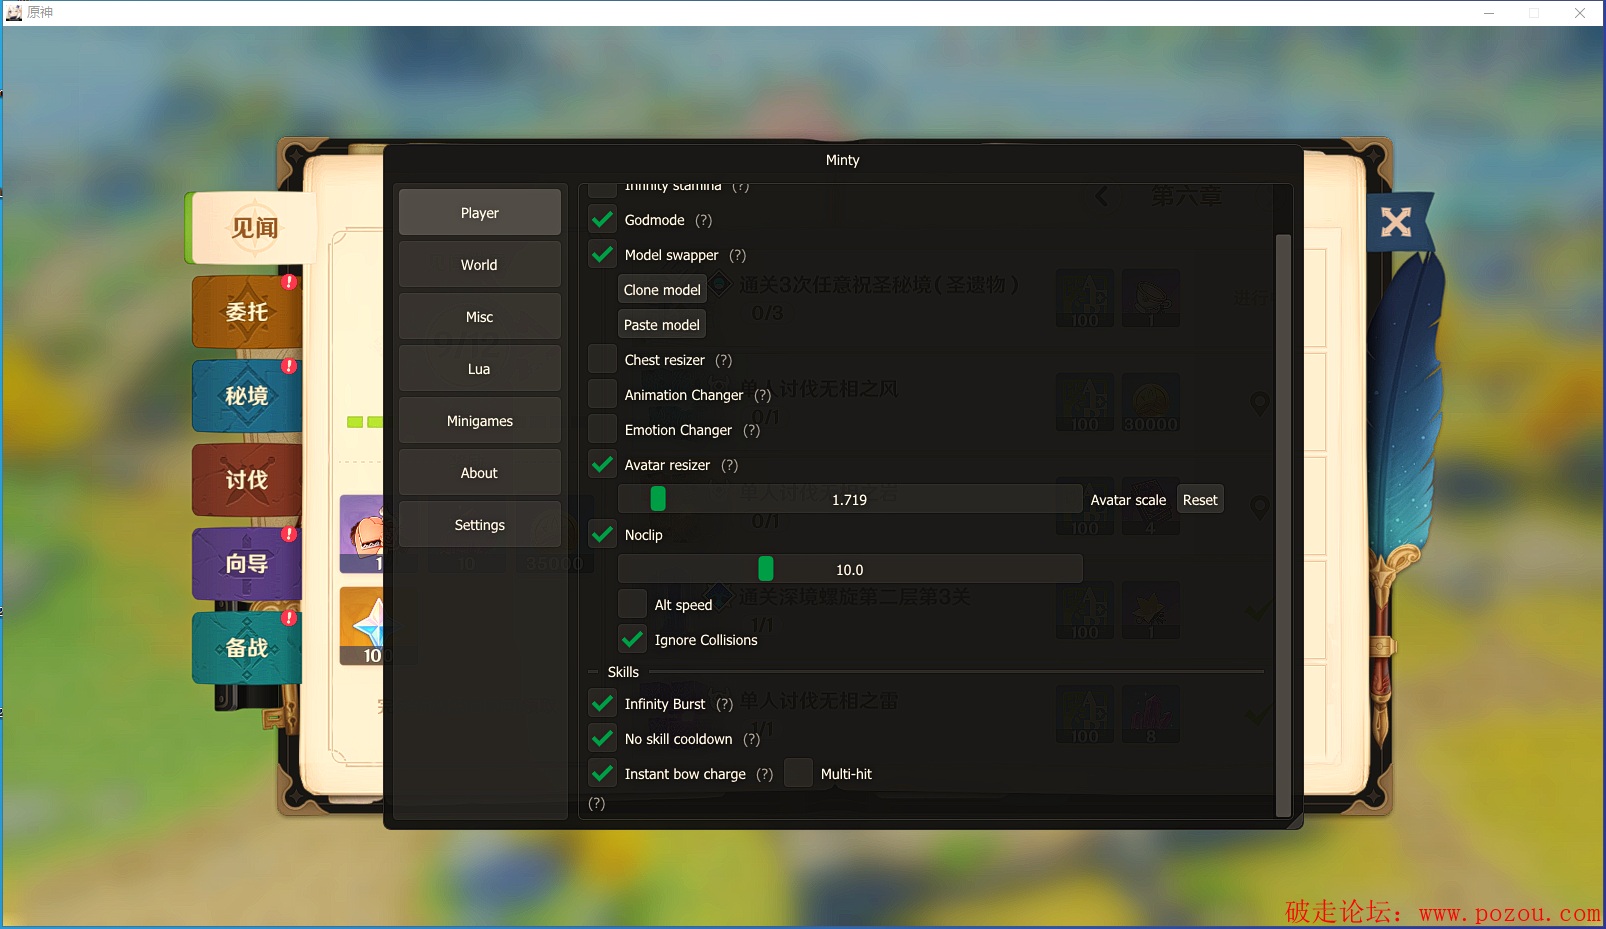1606x929 pixels.
Task: Select the 见闻 handbook tab
Action: click(x=254, y=228)
